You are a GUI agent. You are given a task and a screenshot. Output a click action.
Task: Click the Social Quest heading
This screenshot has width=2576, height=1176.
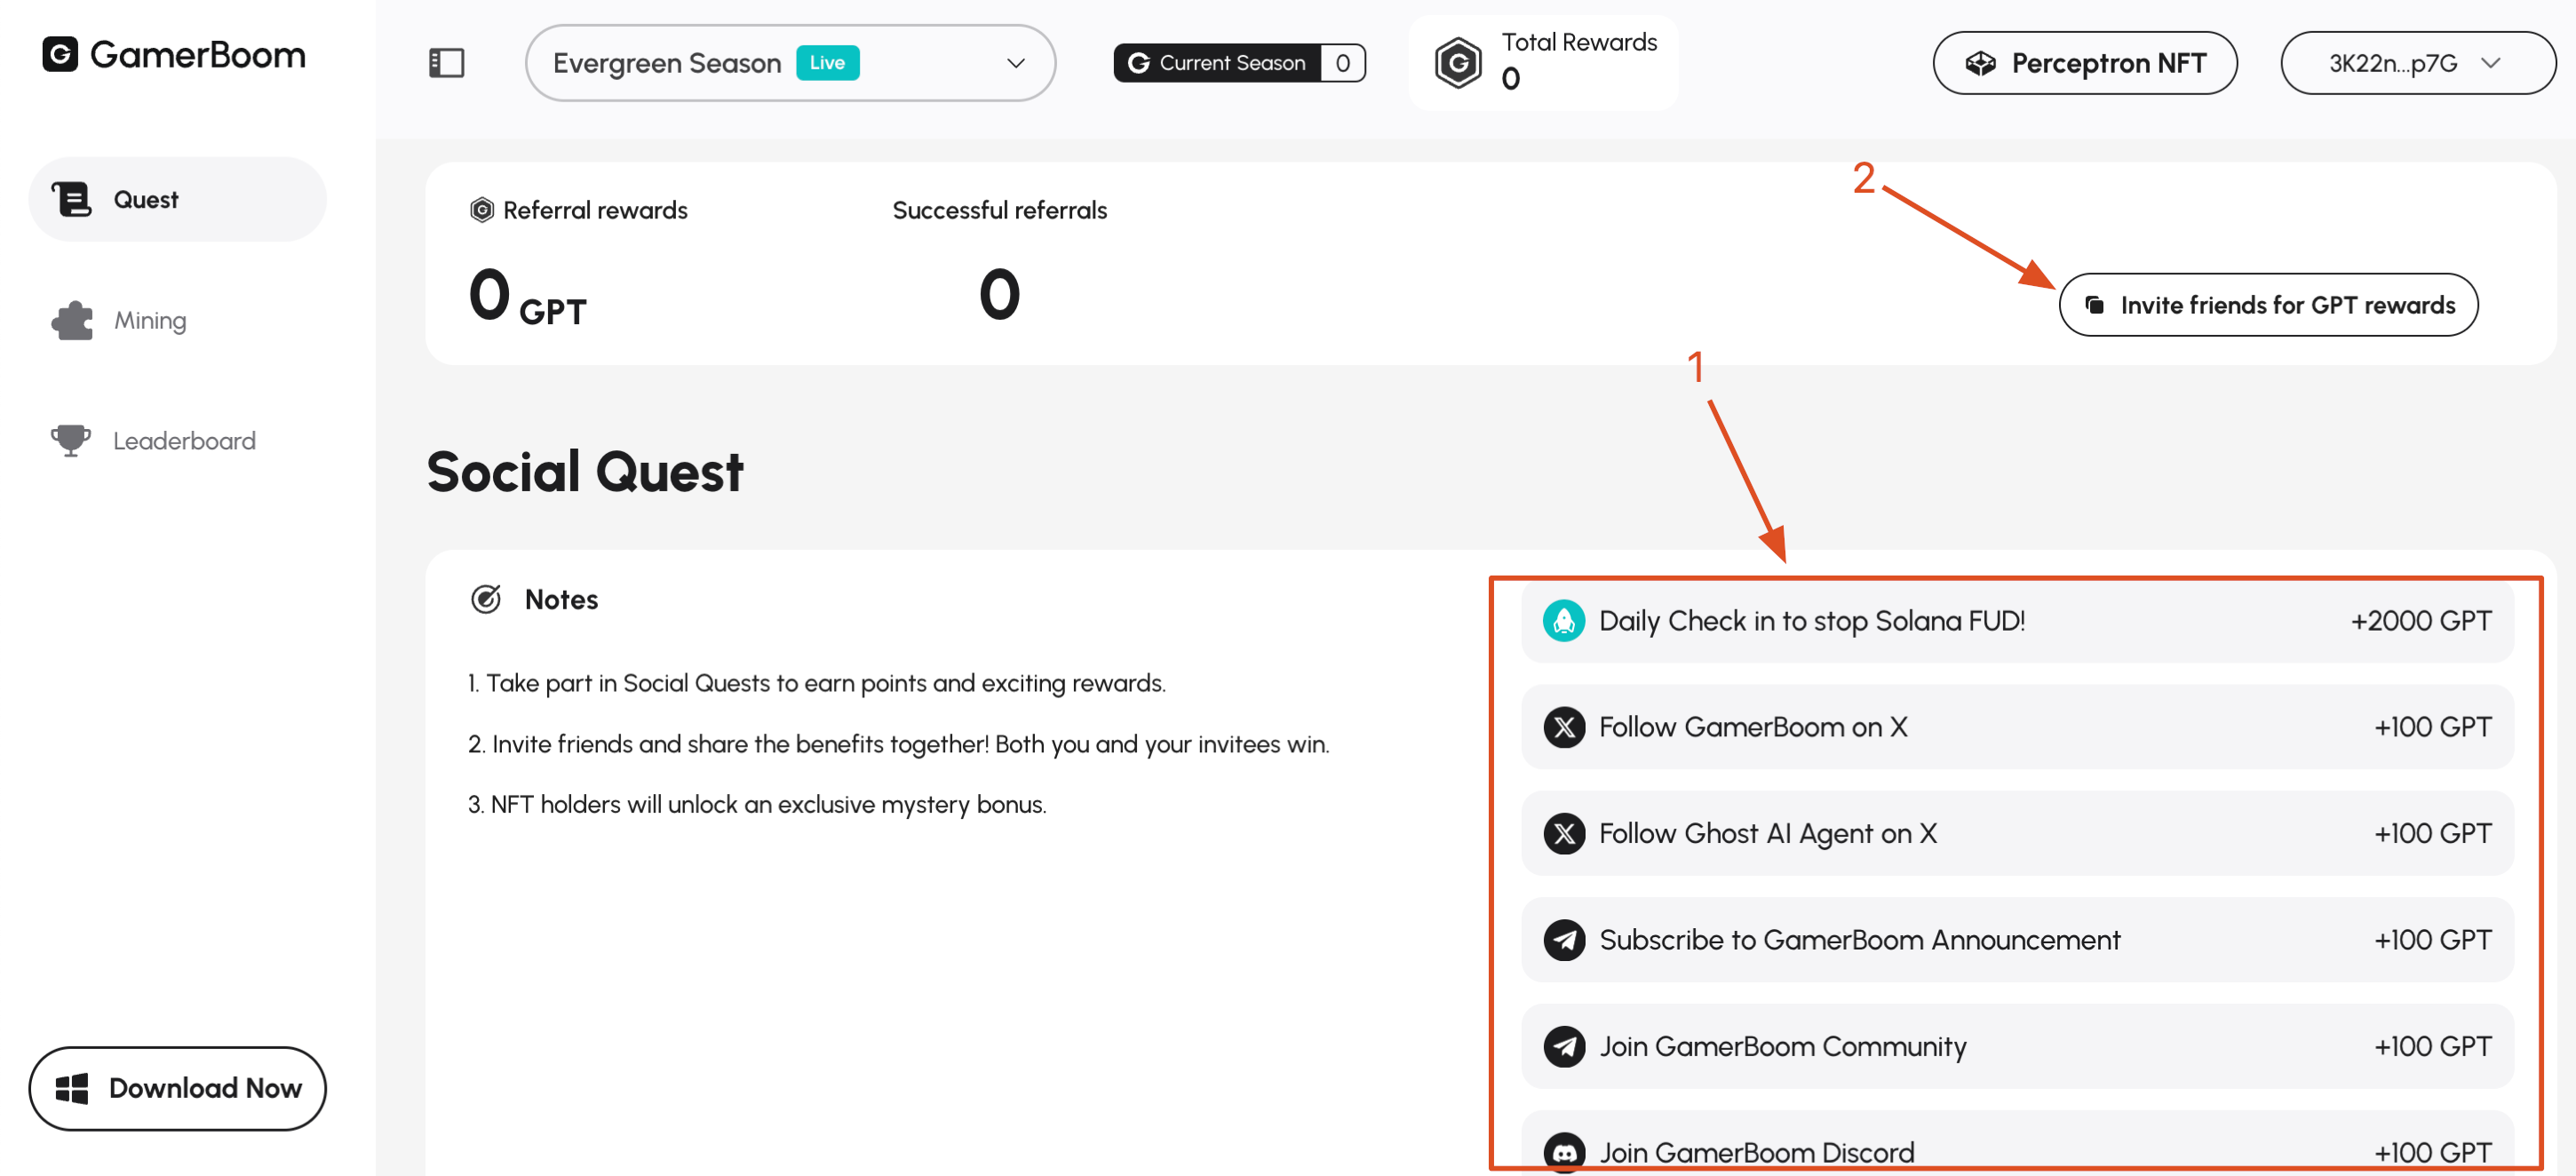585,472
